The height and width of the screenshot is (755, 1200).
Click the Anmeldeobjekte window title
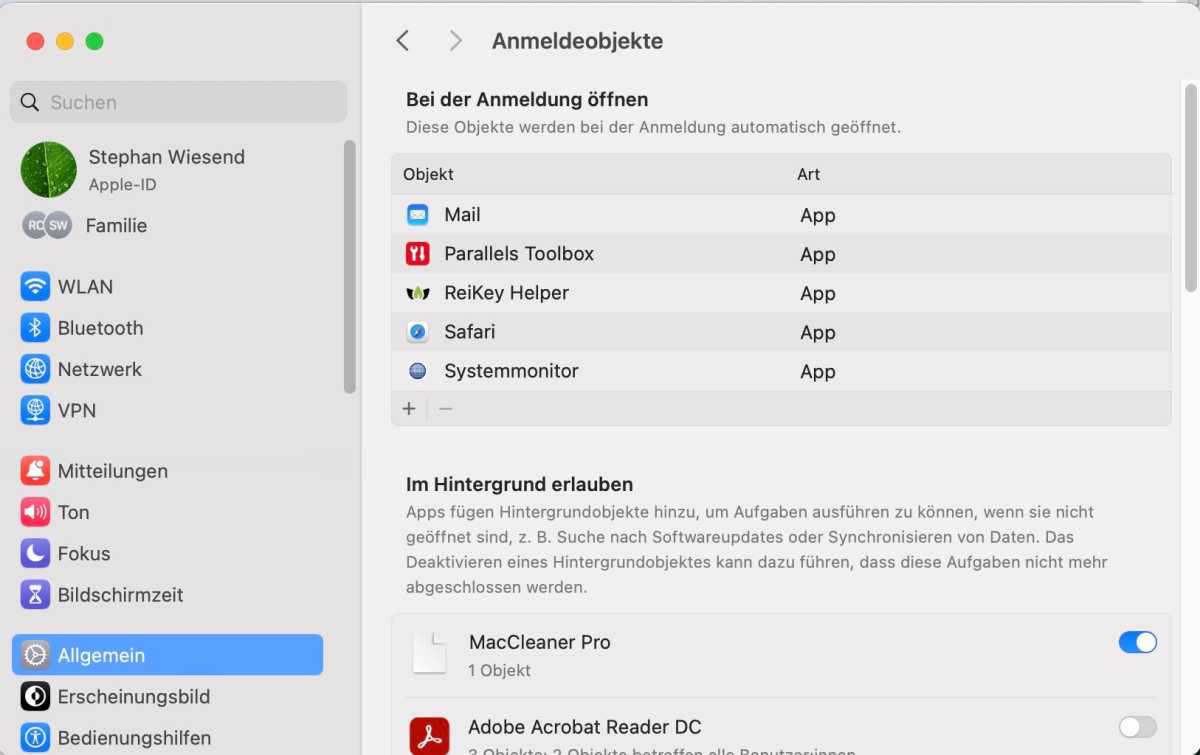click(577, 41)
